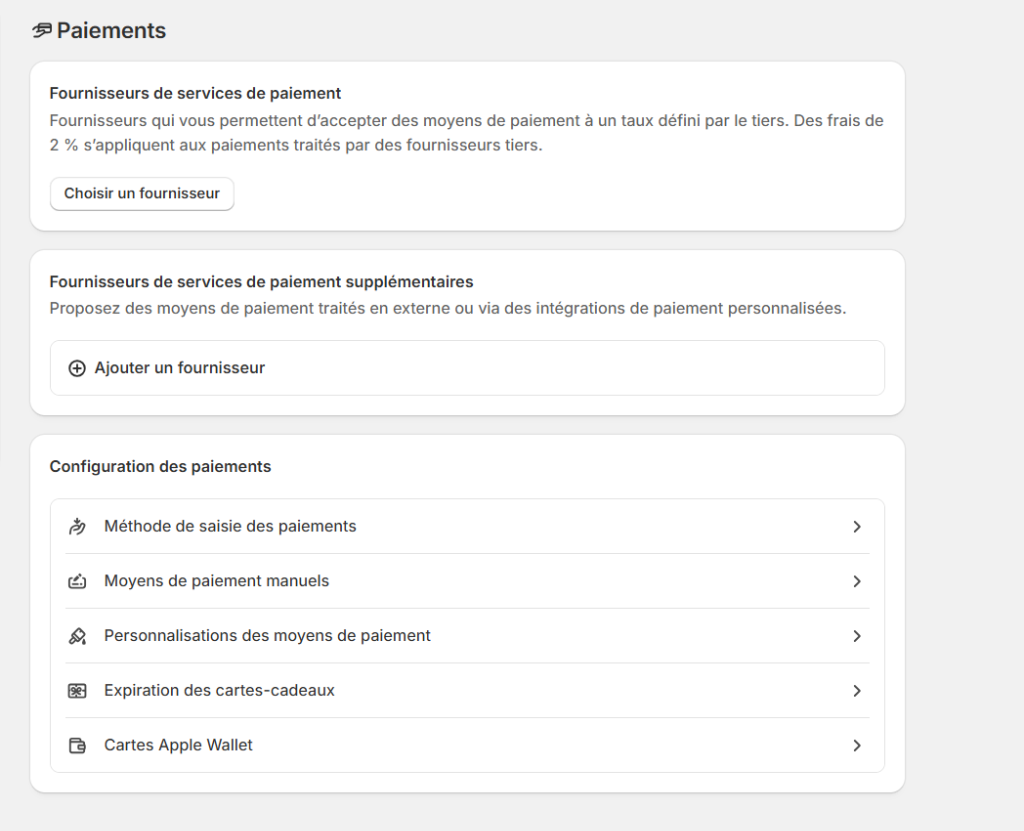Expand Cartes Apple Wallet chevron
1024x831 pixels.
[x=857, y=745]
